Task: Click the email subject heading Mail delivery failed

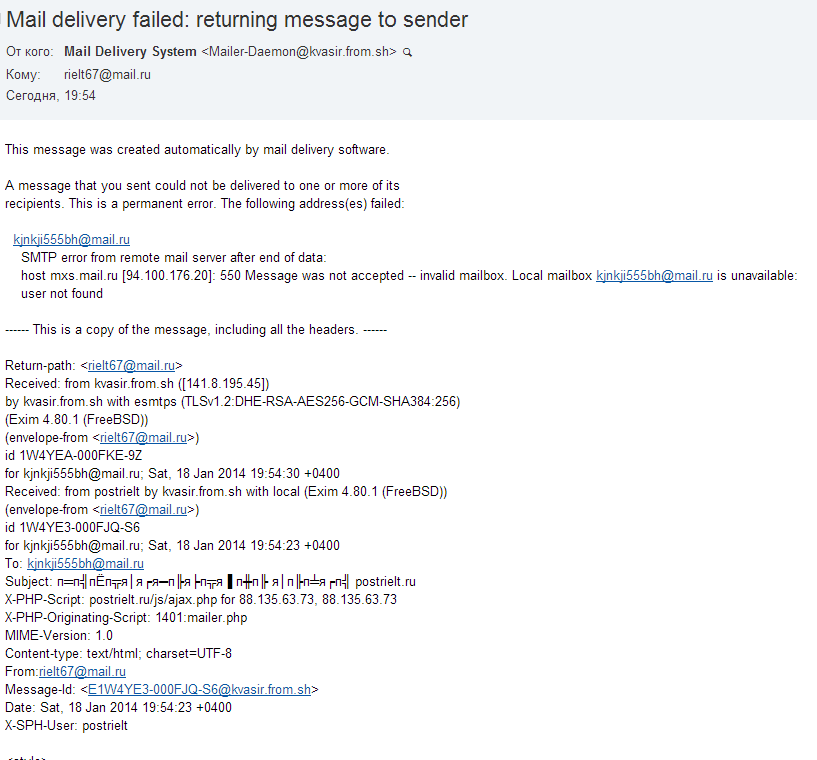Action: click(237, 20)
